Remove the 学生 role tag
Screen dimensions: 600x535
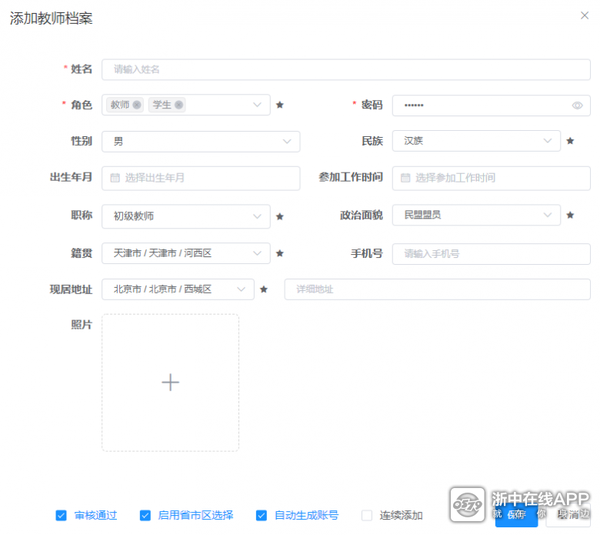click(x=179, y=105)
